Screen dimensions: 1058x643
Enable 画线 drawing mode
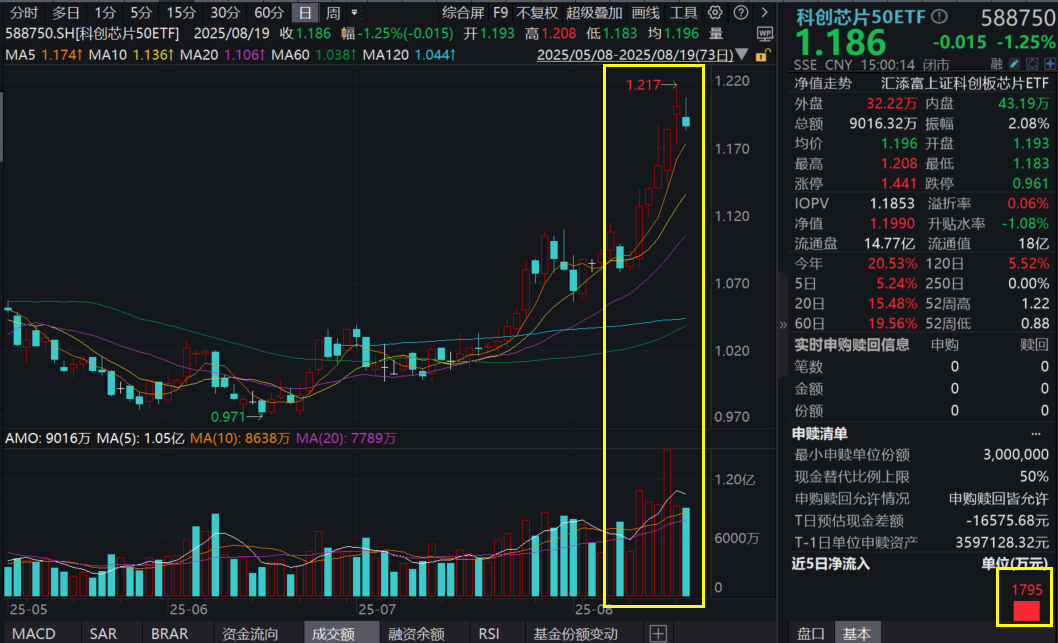coord(646,13)
